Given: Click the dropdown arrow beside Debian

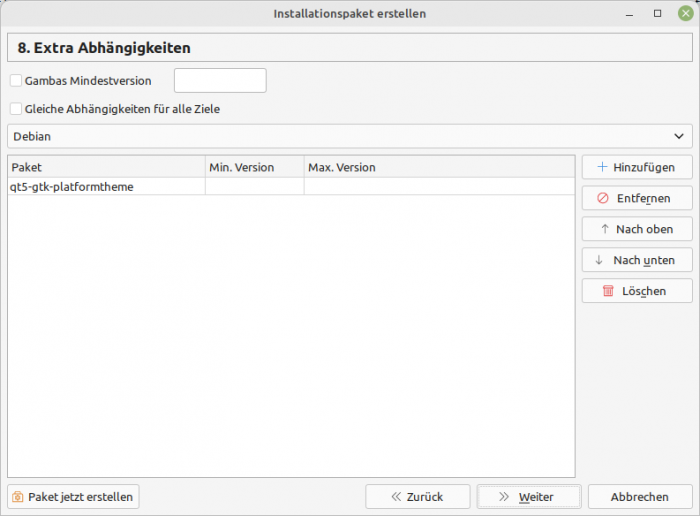Looking at the screenshot, I should 680,136.
